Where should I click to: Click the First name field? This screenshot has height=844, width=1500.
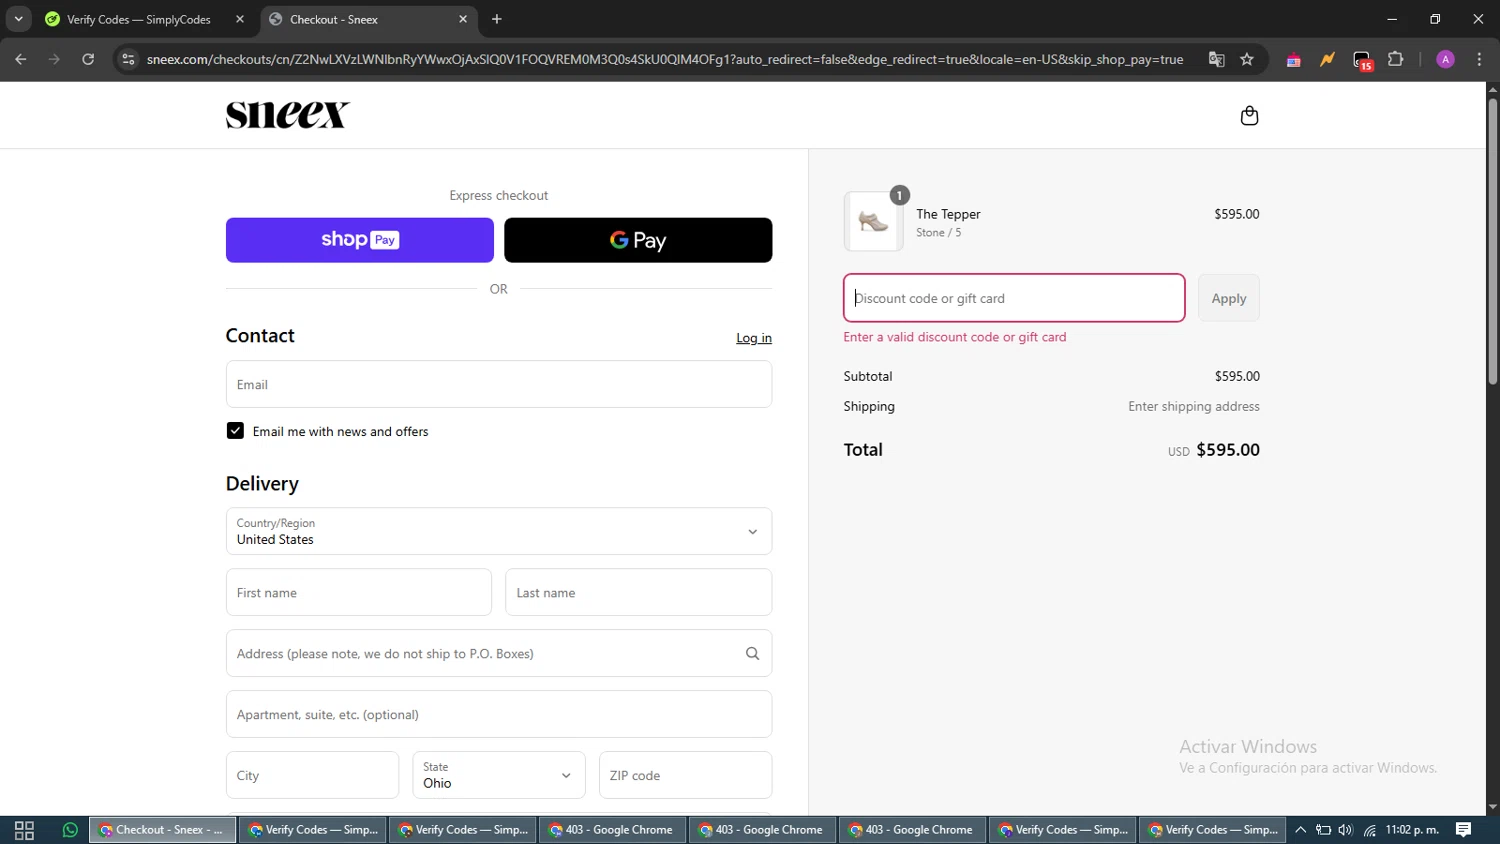[x=359, y=592]
